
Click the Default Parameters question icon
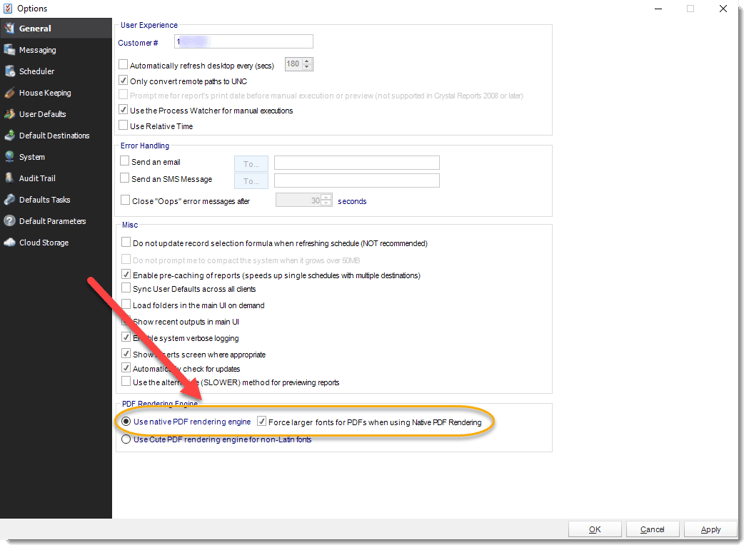click(9, 221)
